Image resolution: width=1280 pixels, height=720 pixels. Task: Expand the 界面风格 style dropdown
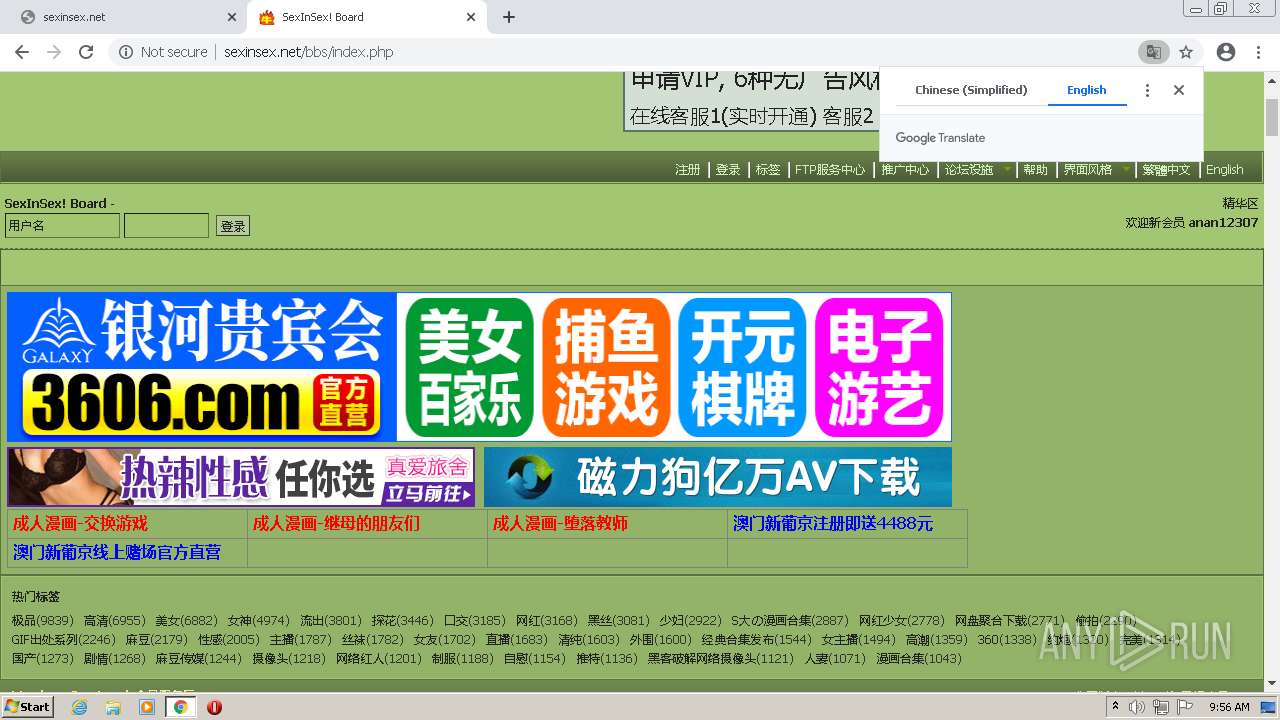pos(1096,170)
